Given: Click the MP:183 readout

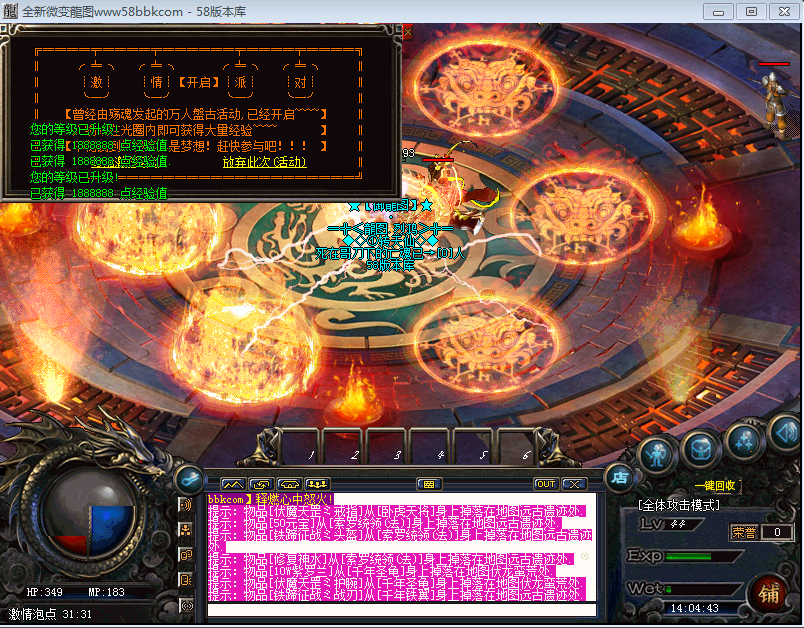Looking at the screenshot, I should coord(106,592).
